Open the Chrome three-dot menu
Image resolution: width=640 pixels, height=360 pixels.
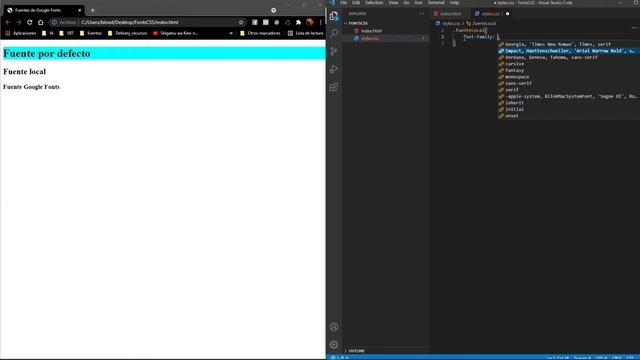[320, 22]
